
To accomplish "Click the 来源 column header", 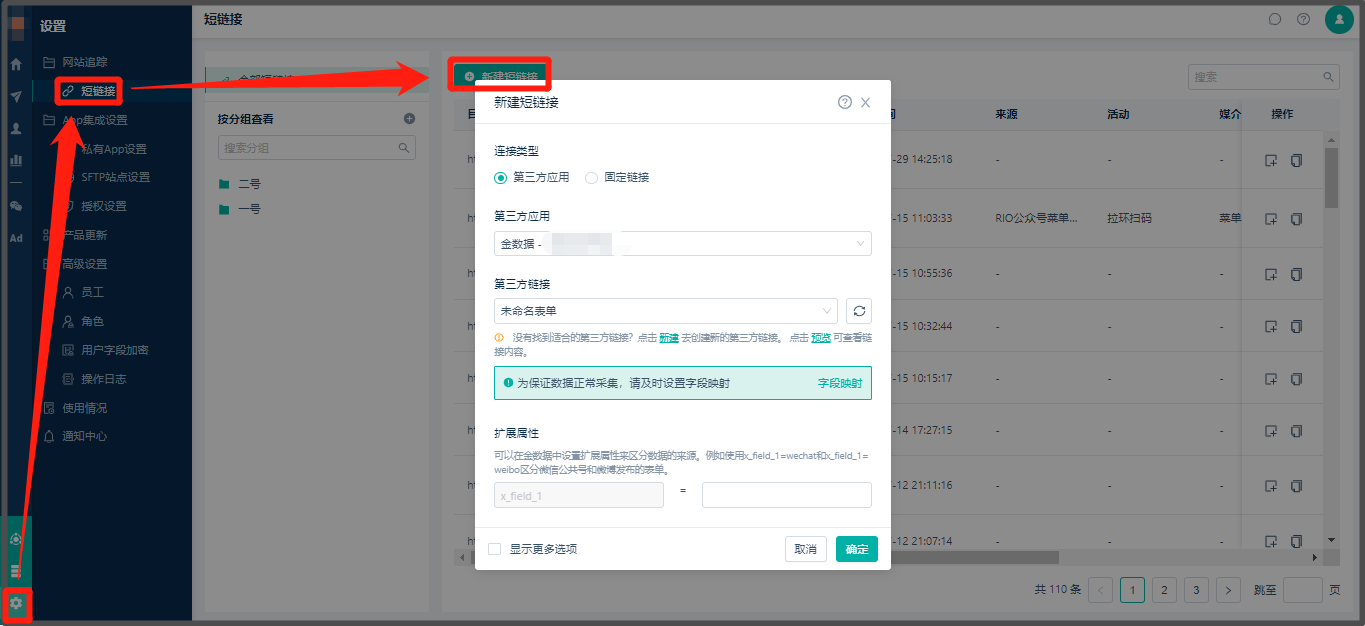I will click(1006, 114).
